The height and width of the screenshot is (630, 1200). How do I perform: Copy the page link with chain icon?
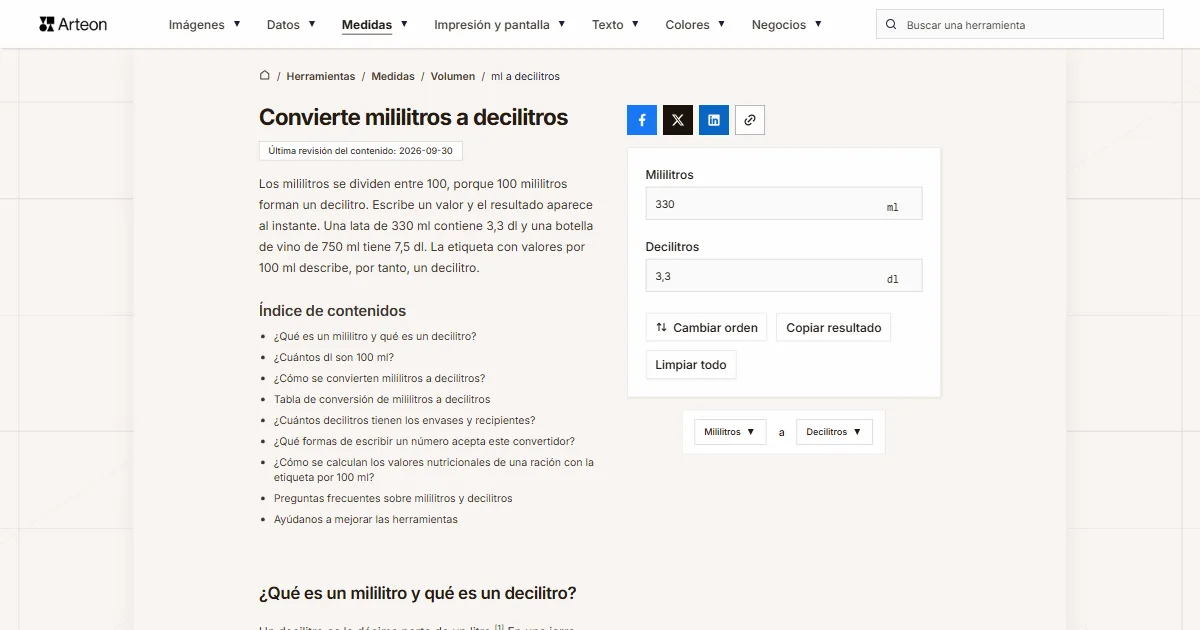point(750,120)
